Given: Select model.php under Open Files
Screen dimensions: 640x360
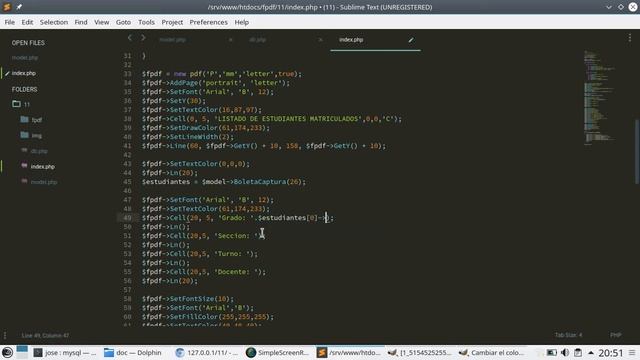Looking at the screenshot, I should [x=25, y=58].
